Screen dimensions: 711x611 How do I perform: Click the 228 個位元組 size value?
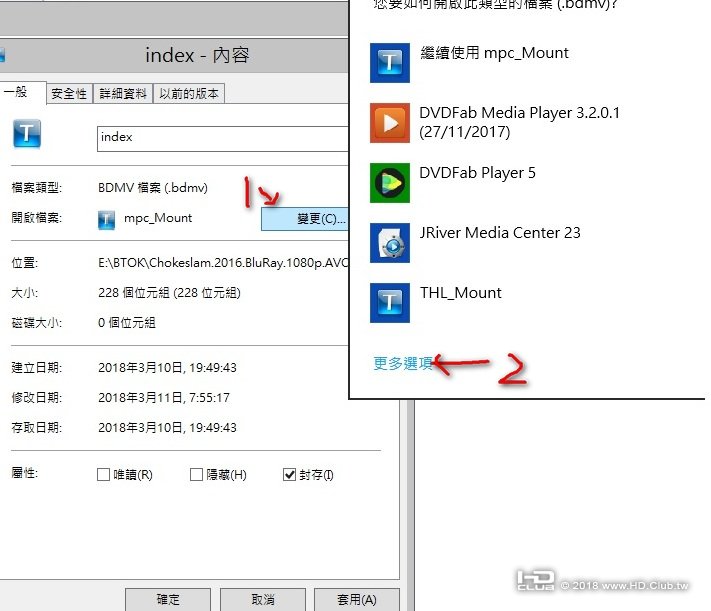pyautogui.click(x=169, y=293)
